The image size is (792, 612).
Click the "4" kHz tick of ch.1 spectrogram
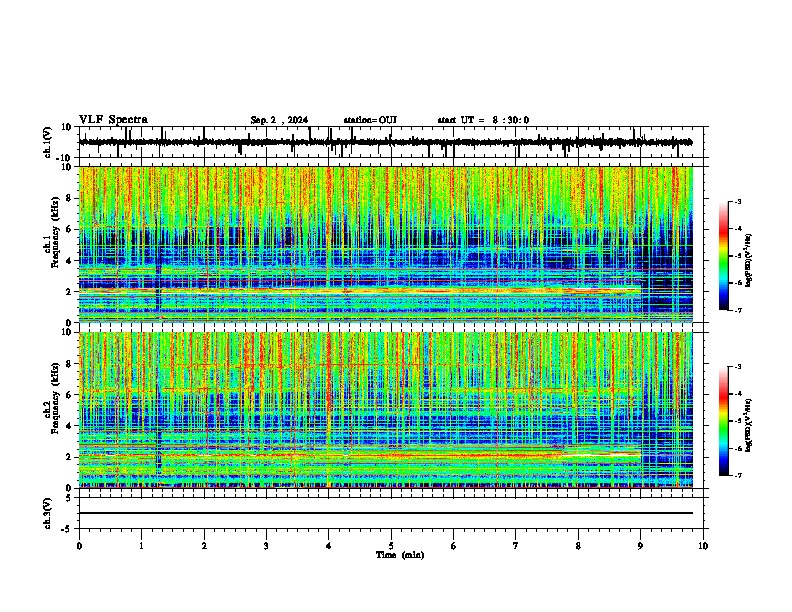click(69, 261)
